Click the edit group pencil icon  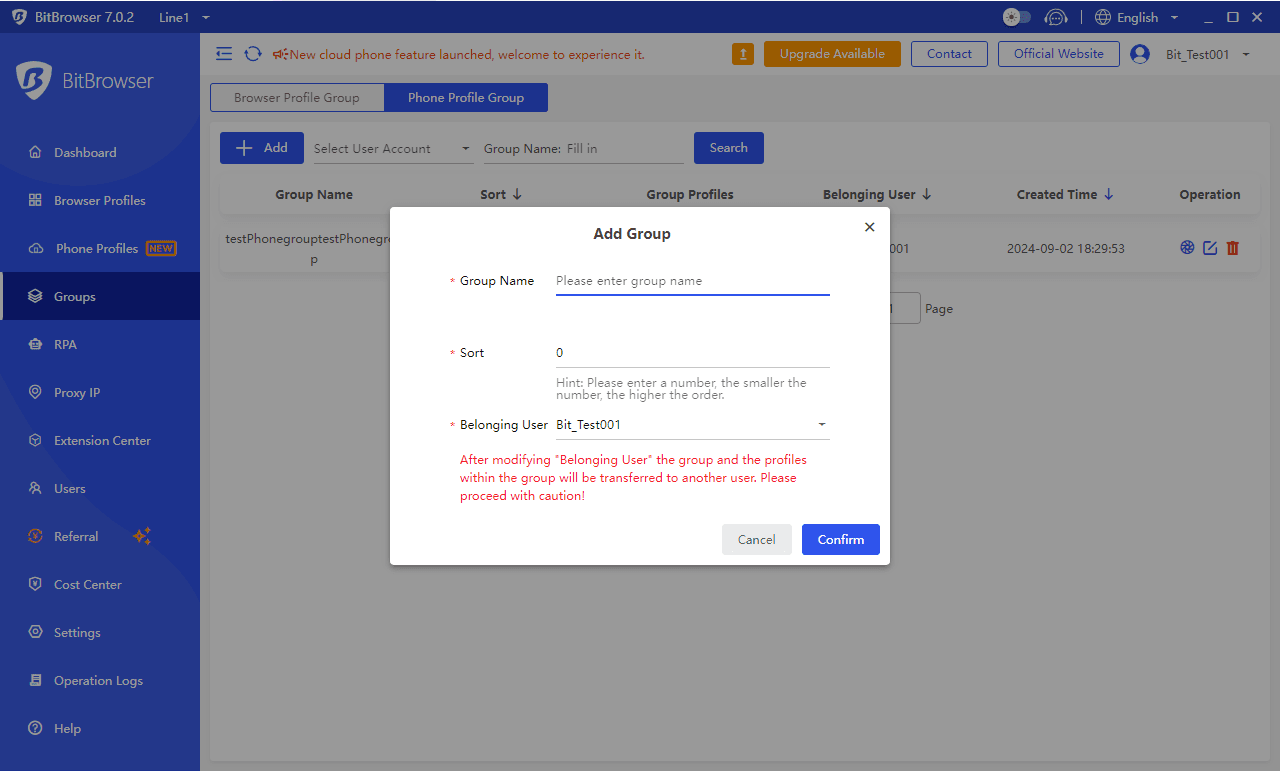click(1210, 248)
